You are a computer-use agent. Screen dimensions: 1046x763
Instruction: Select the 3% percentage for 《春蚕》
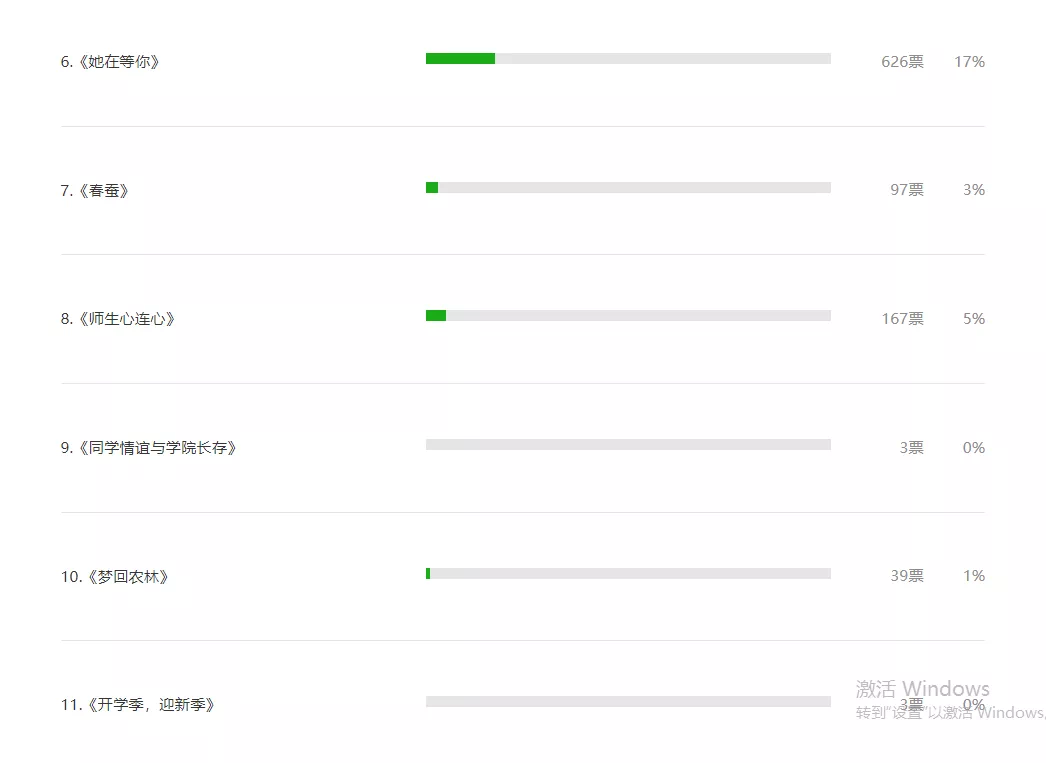click(974, 190)
